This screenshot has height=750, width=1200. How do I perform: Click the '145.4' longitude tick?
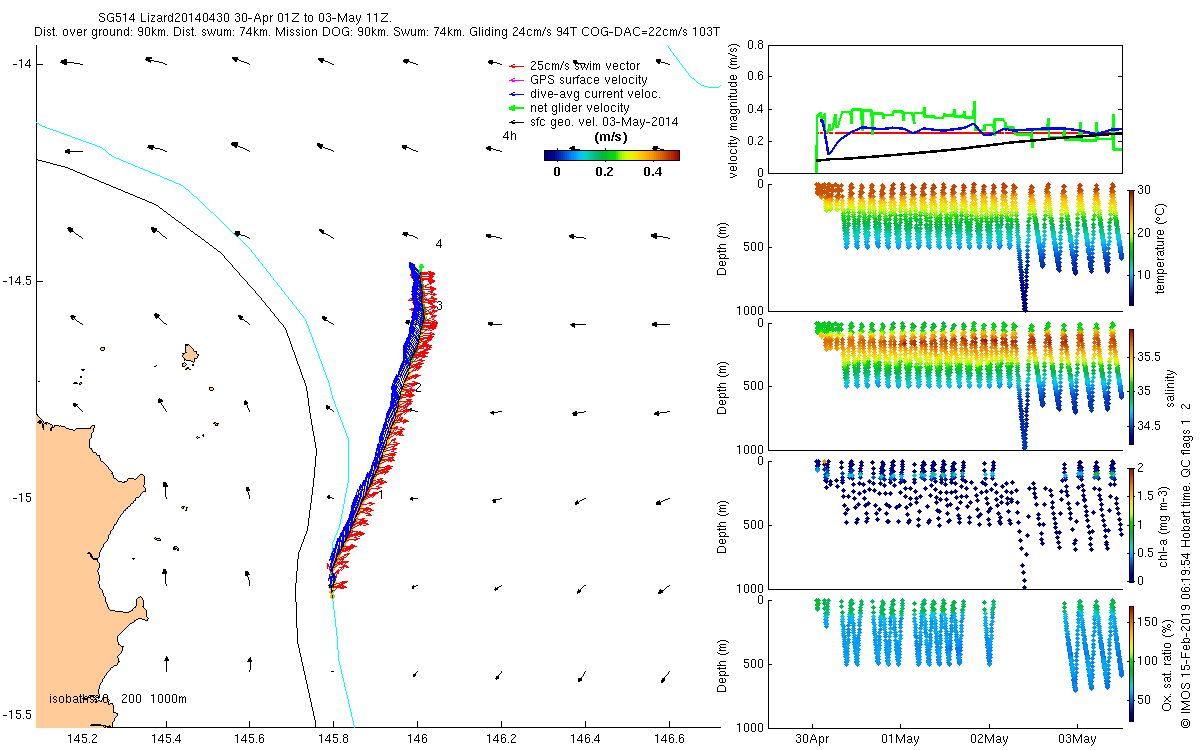coord(166,739)
